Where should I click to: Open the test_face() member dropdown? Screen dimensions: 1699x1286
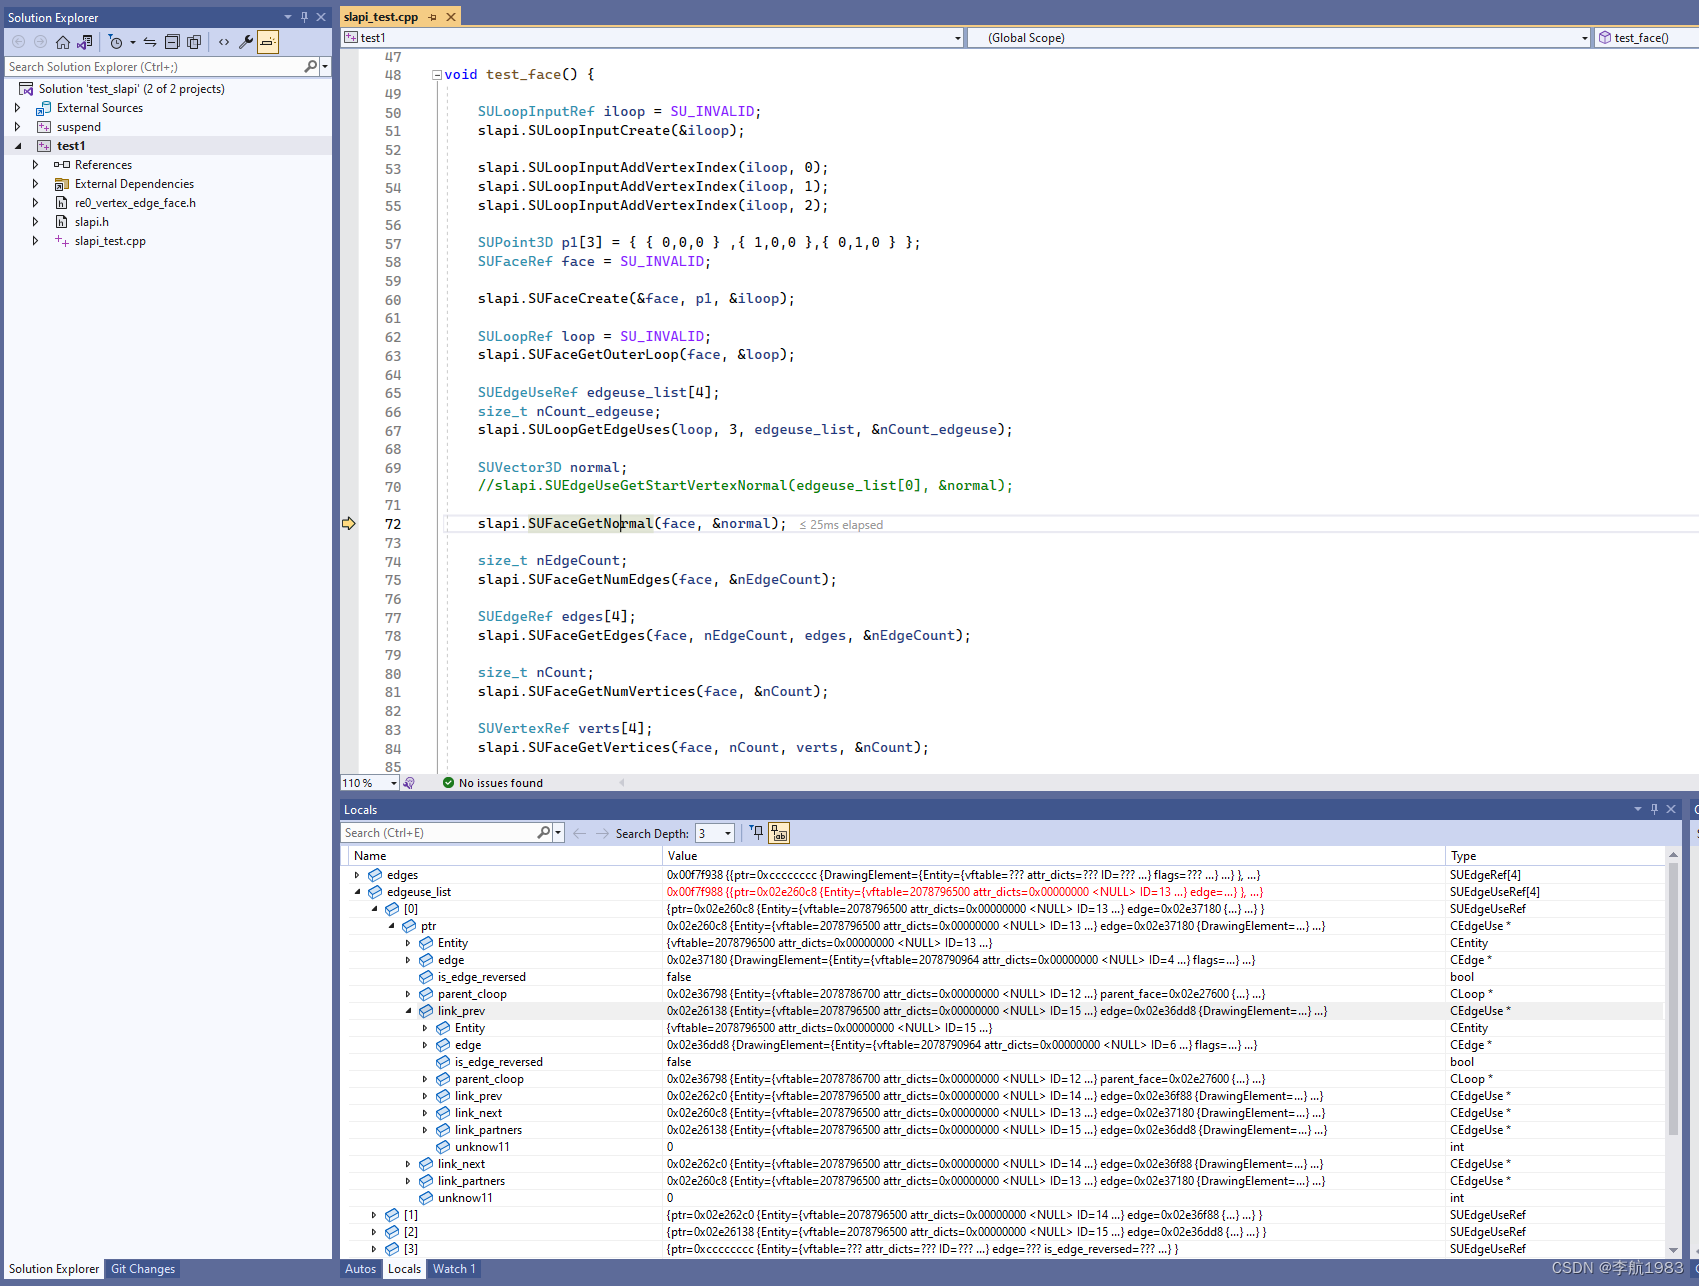pyautogui.click(x=1646, y=38)
